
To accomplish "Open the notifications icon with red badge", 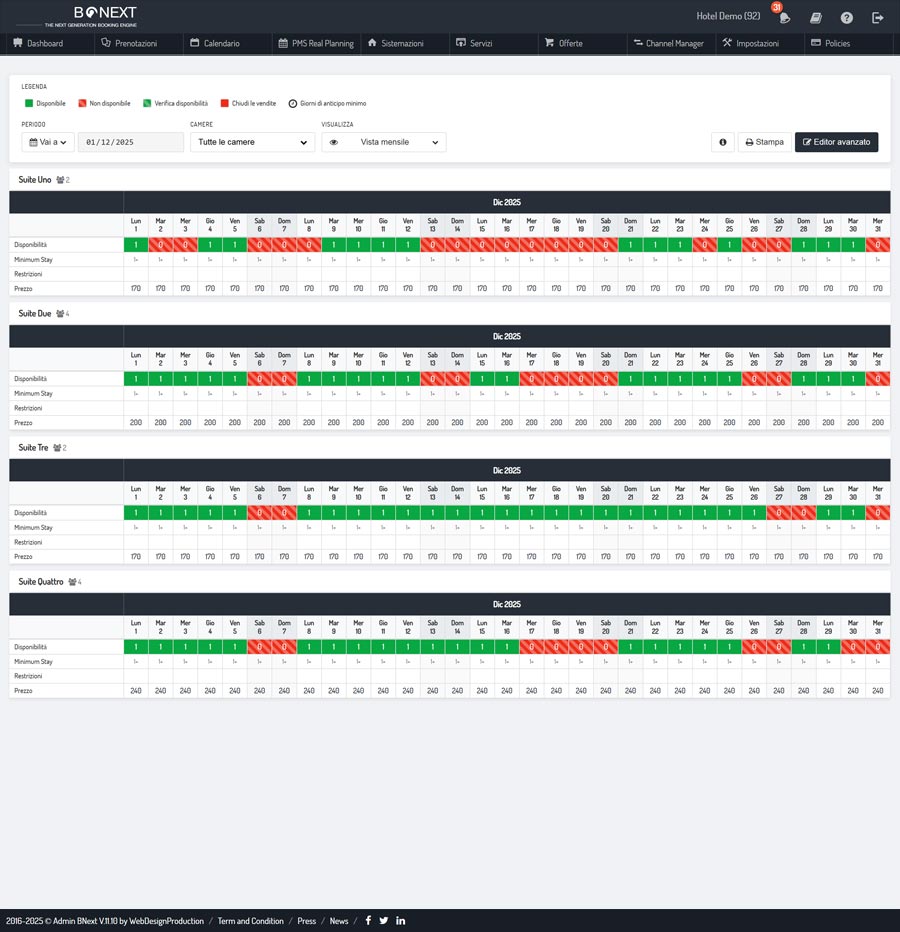I will pyautogui.click(x=784, y=17).
